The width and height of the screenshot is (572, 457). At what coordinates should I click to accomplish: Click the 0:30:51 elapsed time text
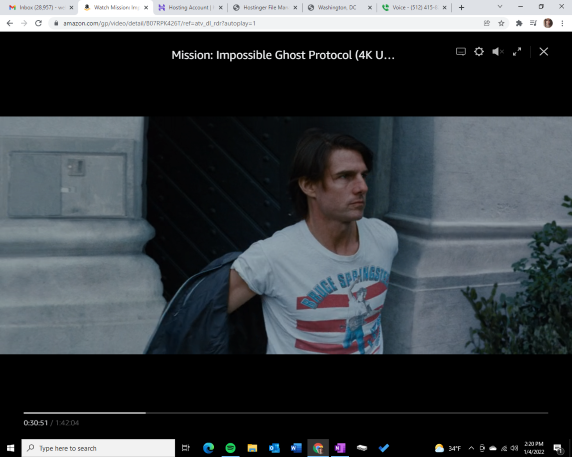point(36,423)
